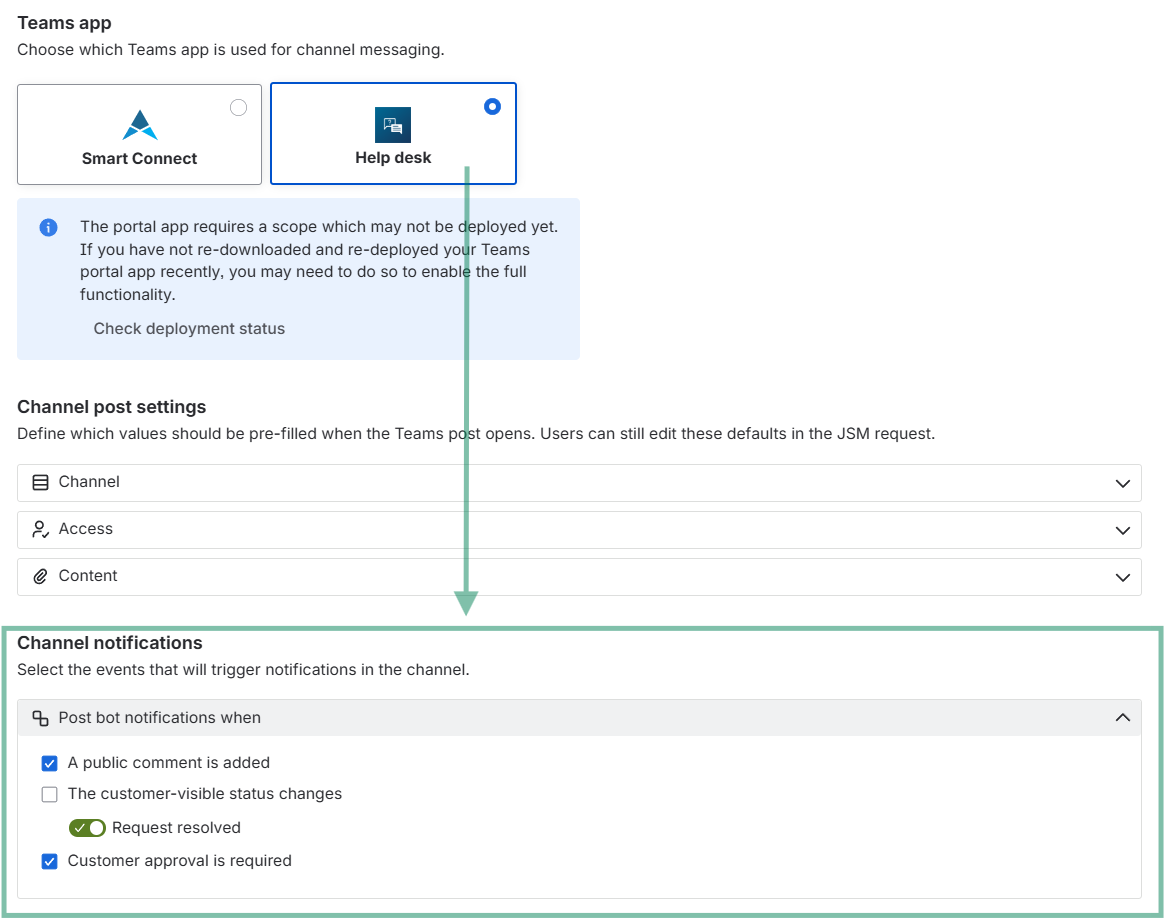Turn off Request resolved toggle
This screenshot has height=918, width=1164.
87,827
